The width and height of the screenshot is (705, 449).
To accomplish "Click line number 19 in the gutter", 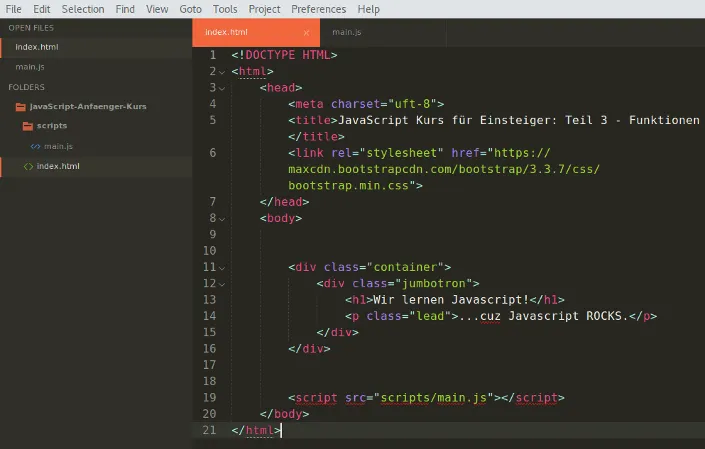I will (209, 398).
